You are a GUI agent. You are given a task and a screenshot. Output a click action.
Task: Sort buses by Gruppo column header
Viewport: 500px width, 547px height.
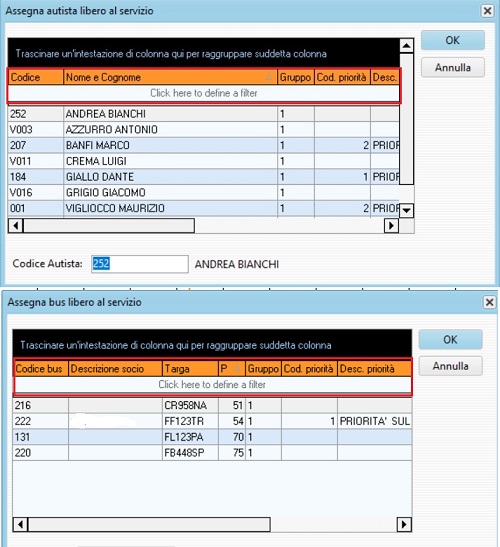263,369
